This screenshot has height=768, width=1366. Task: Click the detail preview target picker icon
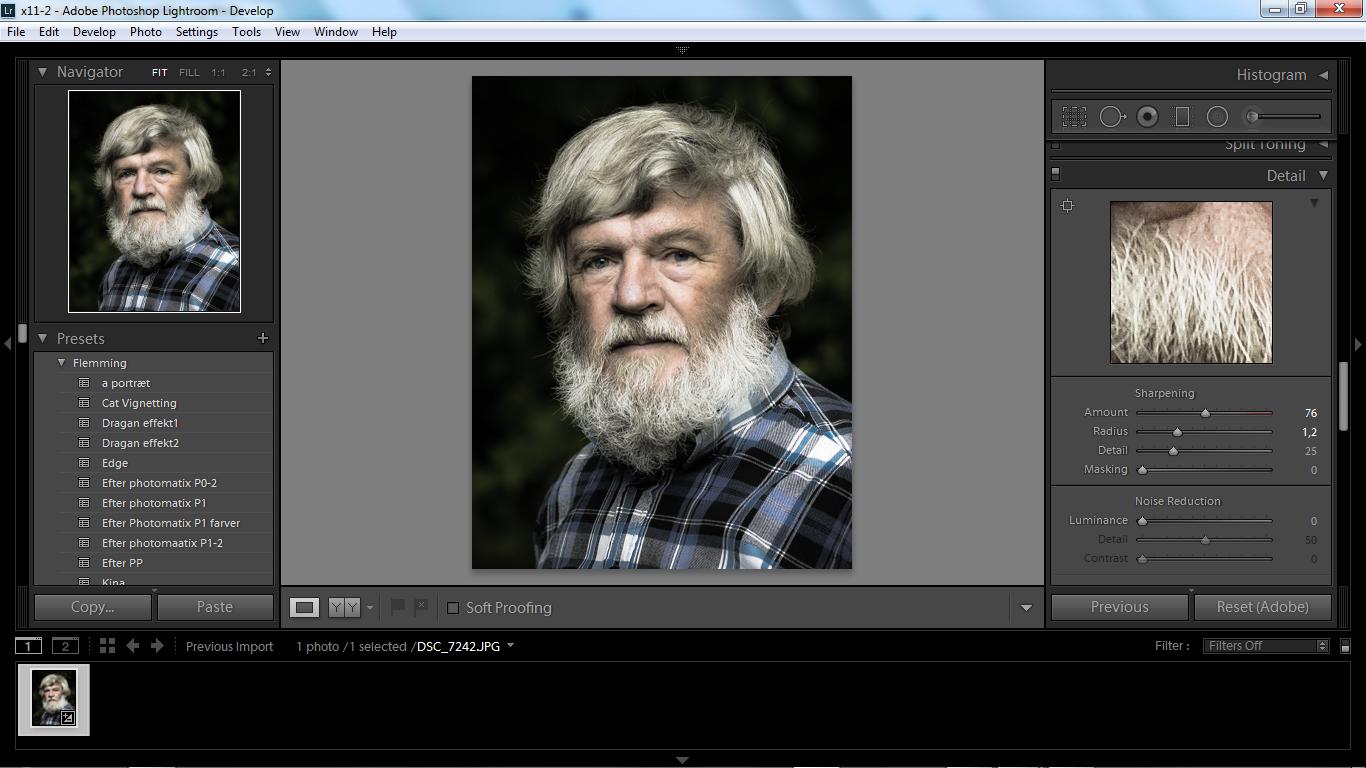pyautogui.click(x=1068, y=206)
